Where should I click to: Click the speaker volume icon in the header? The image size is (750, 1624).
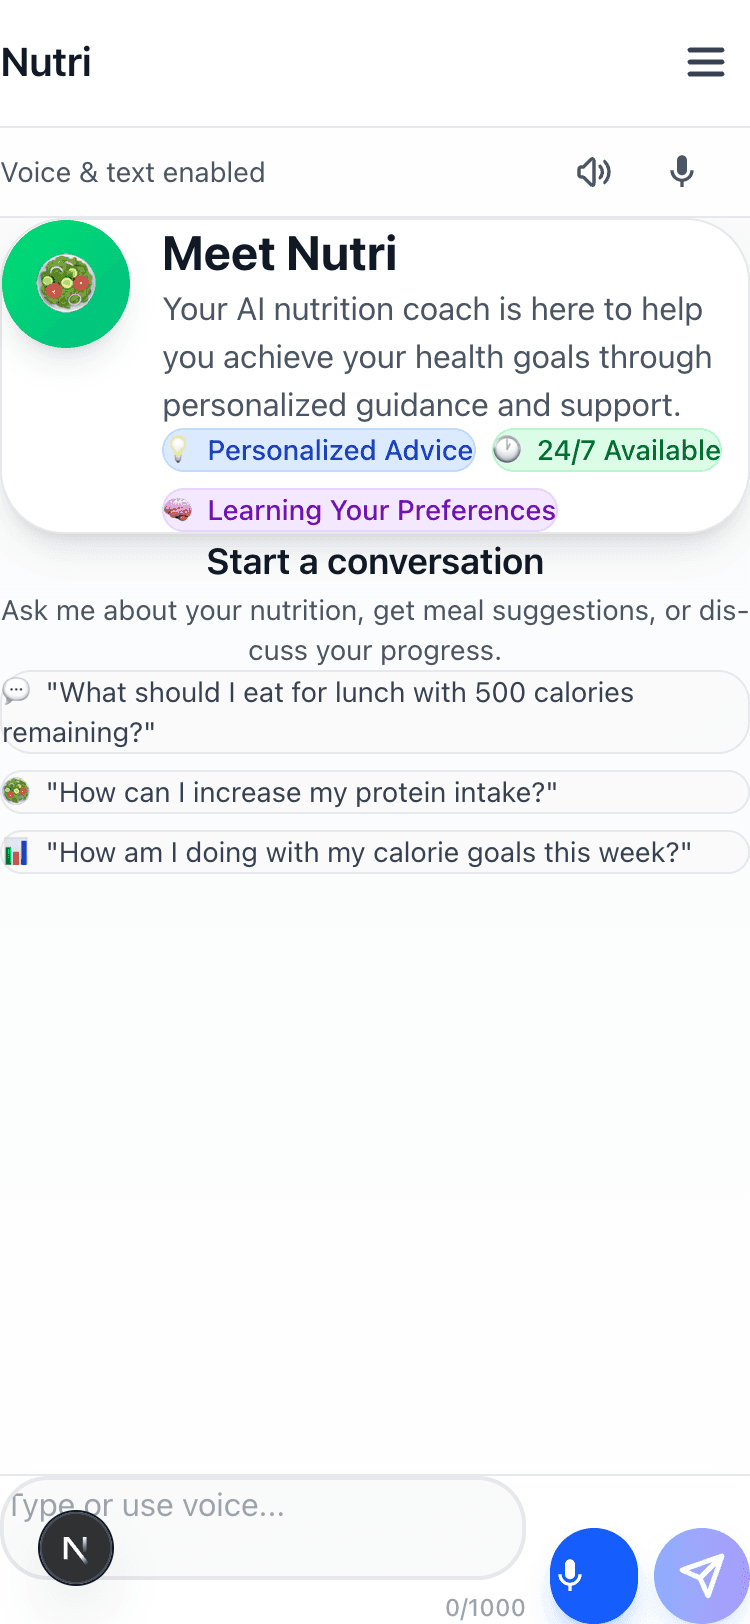click(594, 172)
